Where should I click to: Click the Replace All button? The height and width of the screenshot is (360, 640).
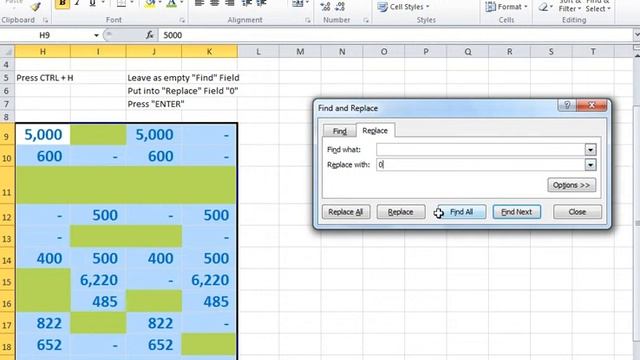point(346,212)
